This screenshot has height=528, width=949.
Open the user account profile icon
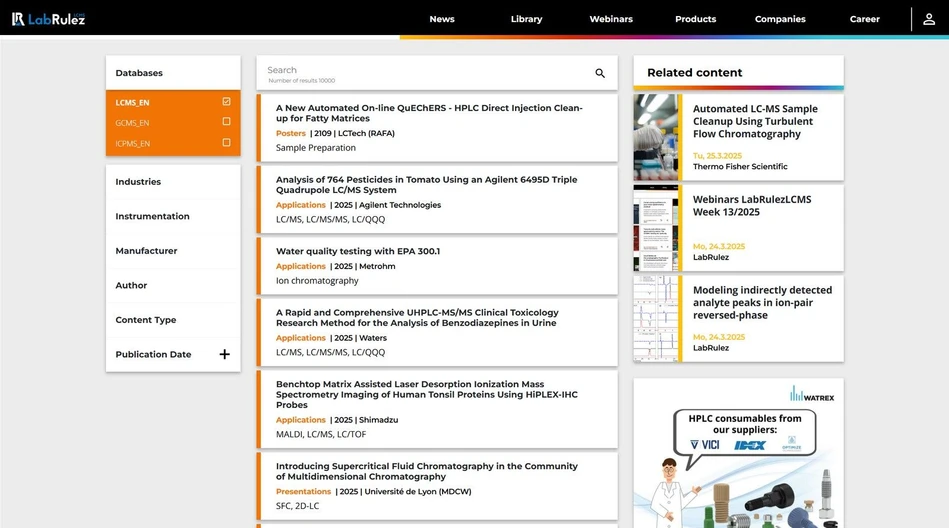[x=930, y=19]
